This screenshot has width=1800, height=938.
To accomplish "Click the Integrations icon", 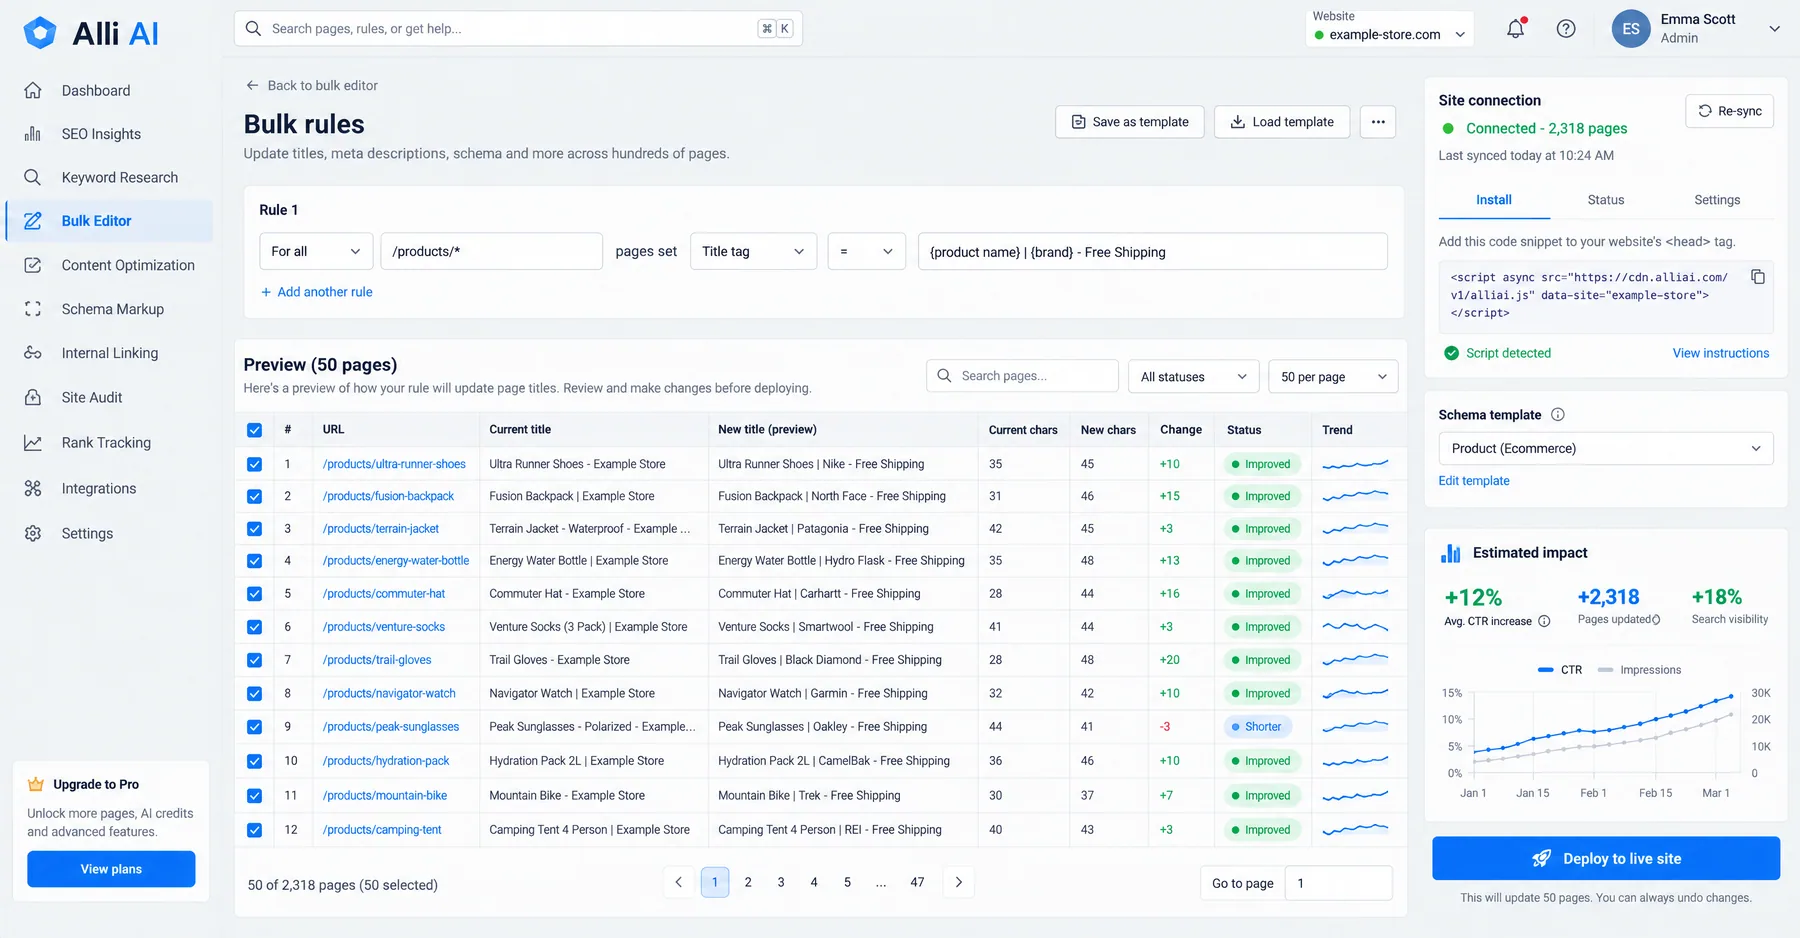I will click(33, 488).
